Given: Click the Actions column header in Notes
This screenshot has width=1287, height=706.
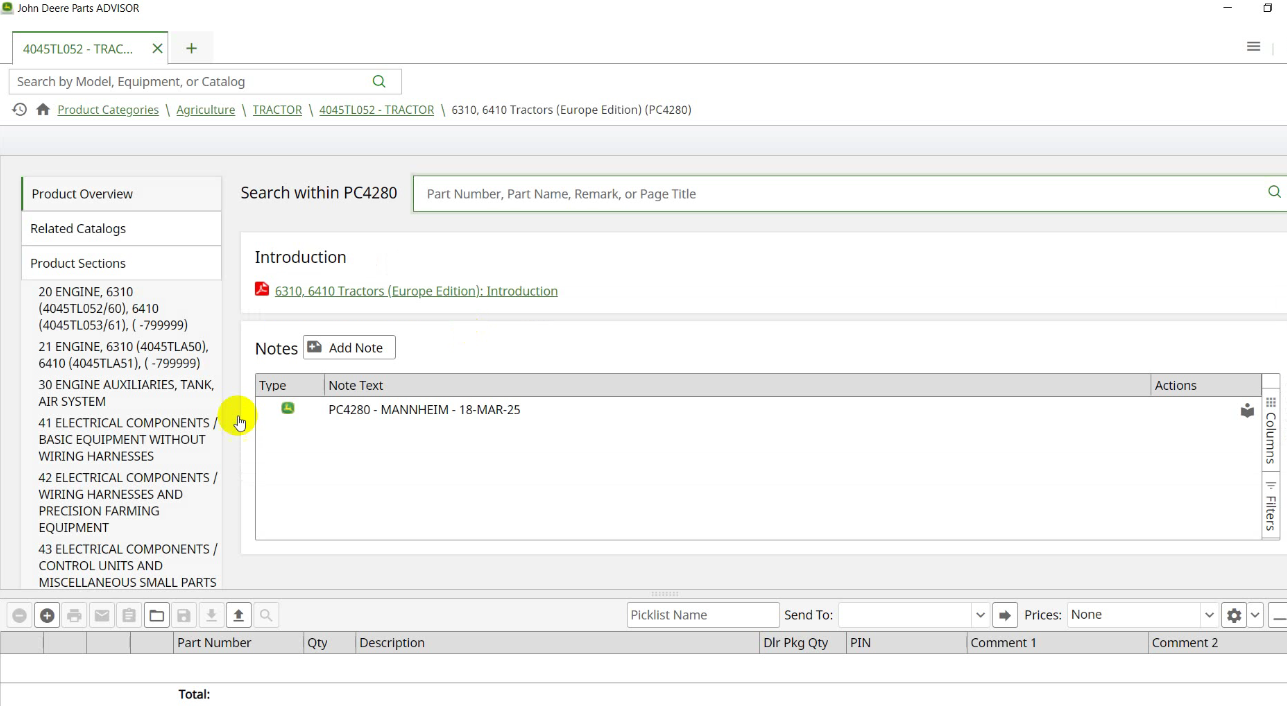Looking at the screenshot, I should tap(1206, 385).
